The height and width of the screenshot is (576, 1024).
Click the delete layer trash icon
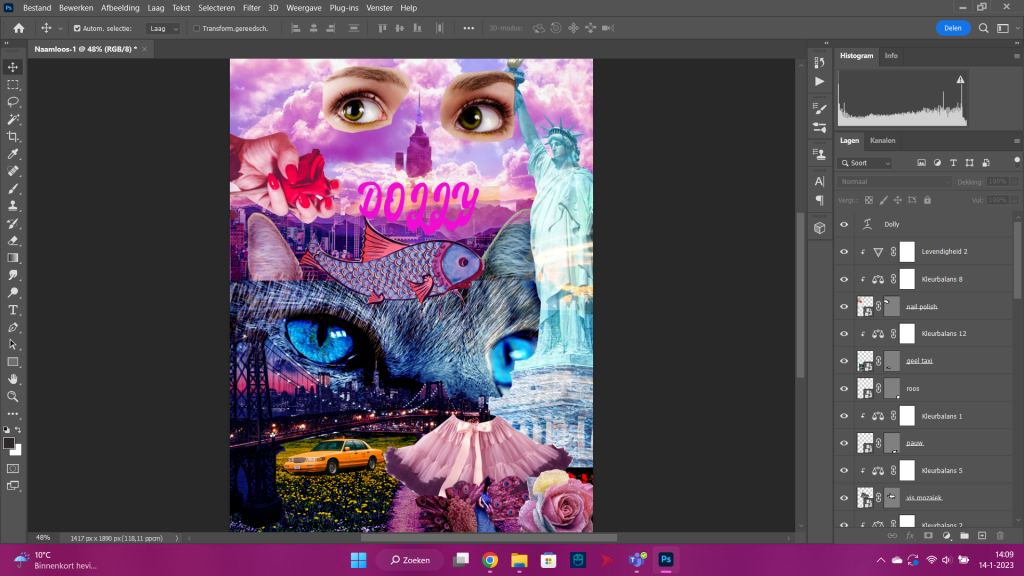[x=998, y=536]
